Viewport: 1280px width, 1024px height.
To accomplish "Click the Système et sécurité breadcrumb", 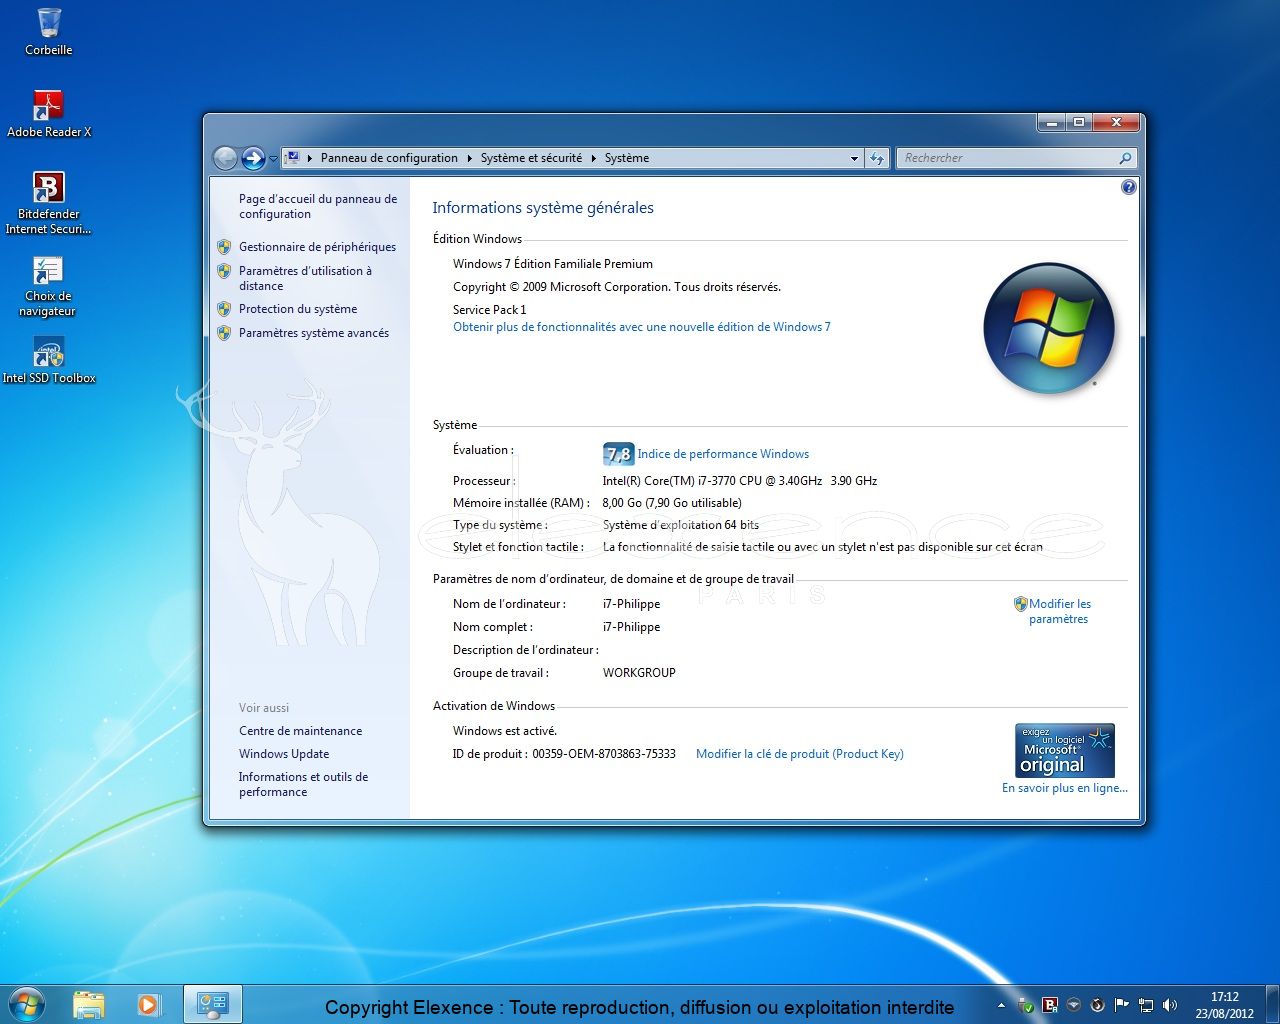I will (531, 158).
